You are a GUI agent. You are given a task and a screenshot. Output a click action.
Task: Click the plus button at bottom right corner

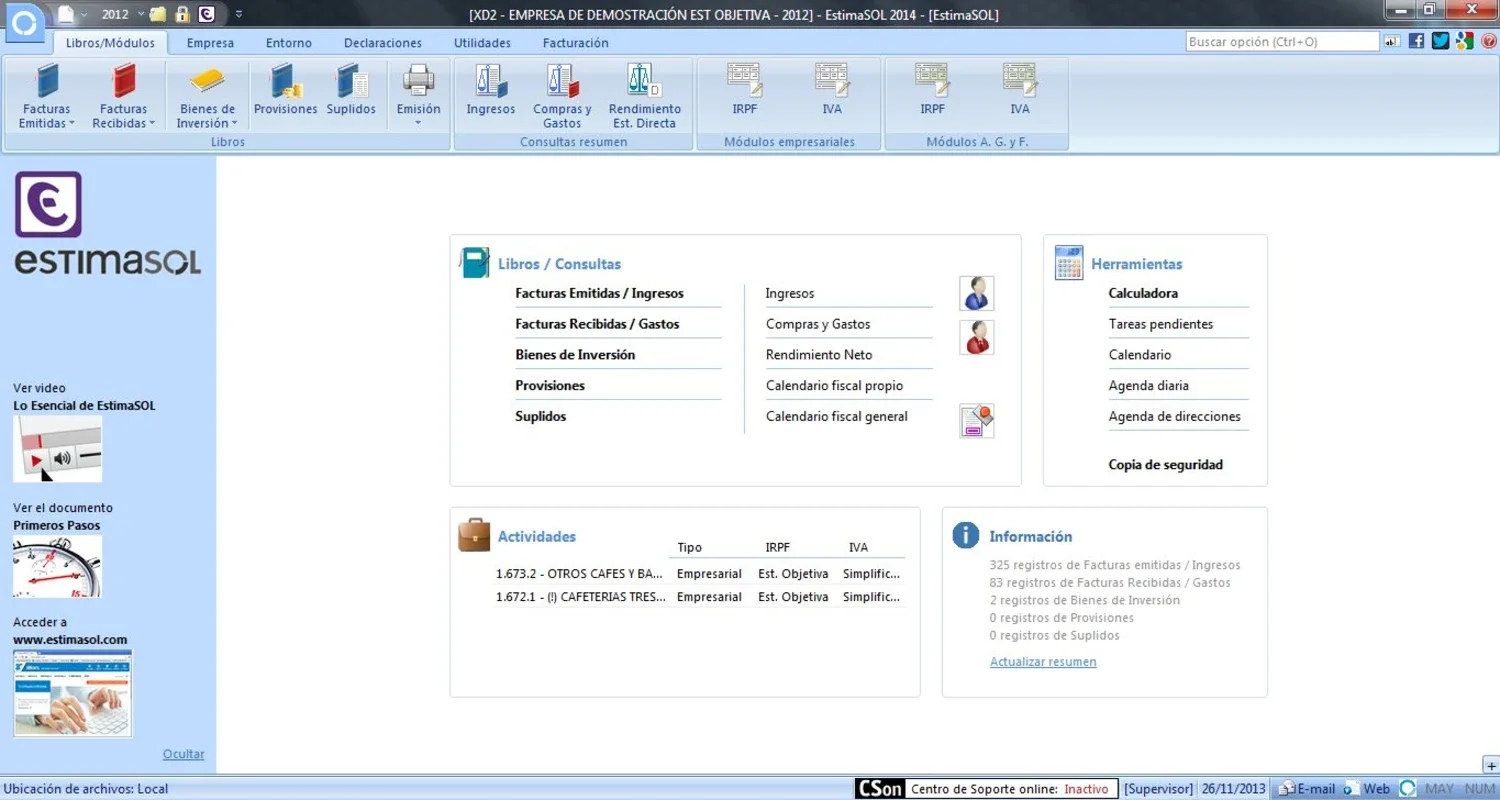(x=1491, y=766)
